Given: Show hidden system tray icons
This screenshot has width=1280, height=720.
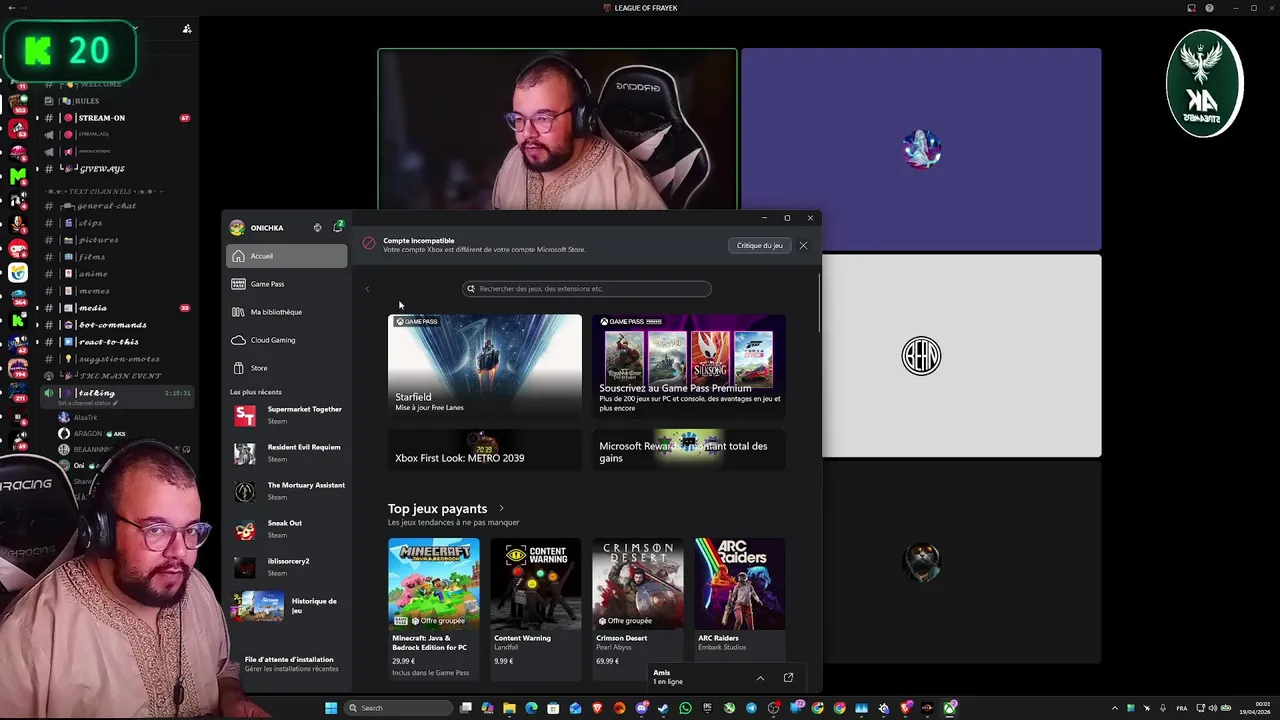Looking at the screenshot, I should [x=1115, y=708].
